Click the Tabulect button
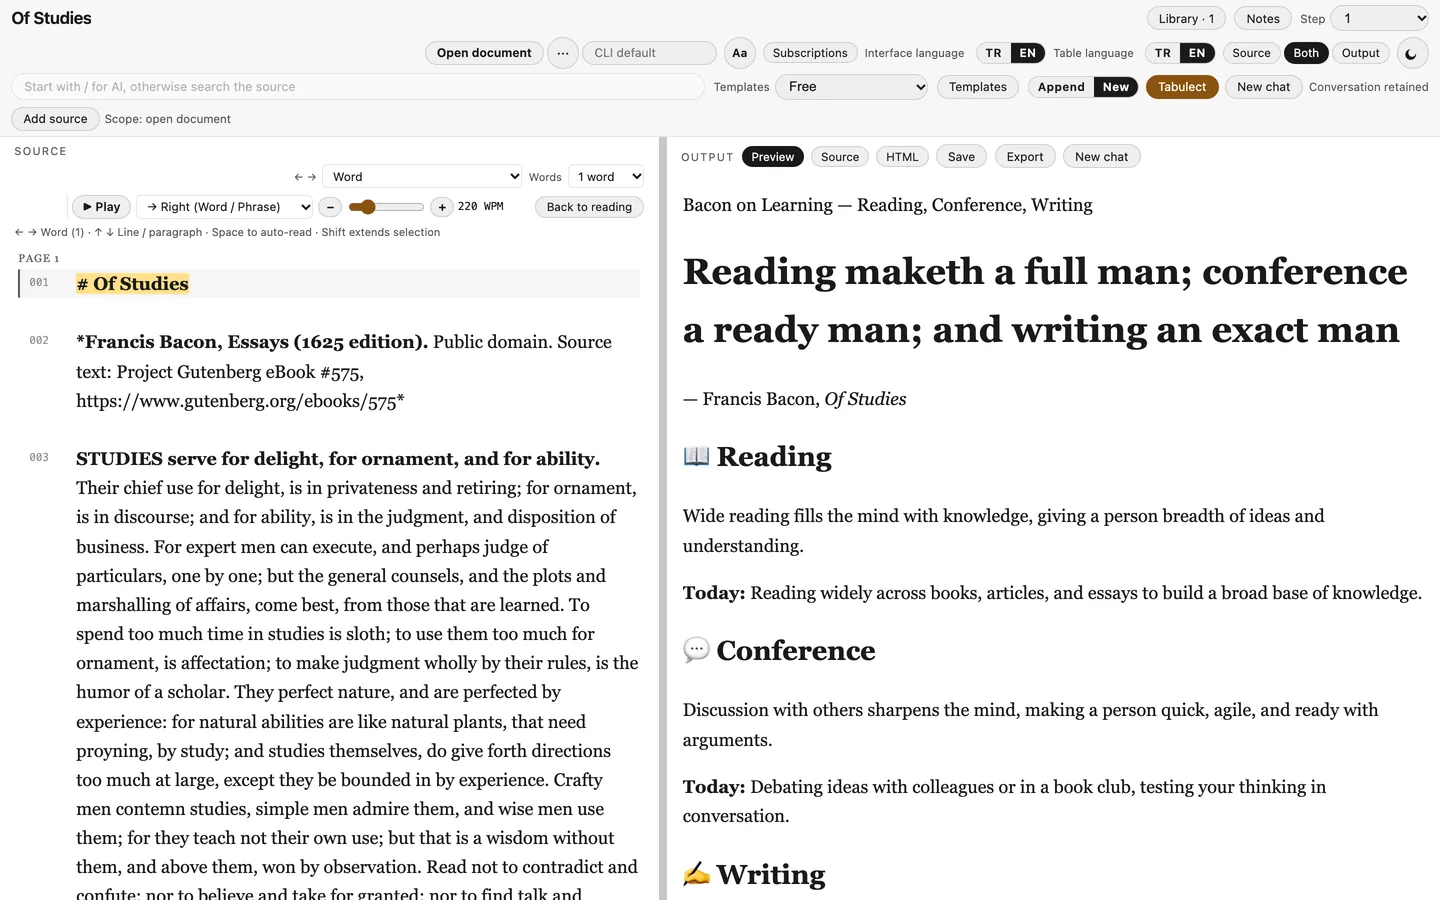 click(1182, 87)
